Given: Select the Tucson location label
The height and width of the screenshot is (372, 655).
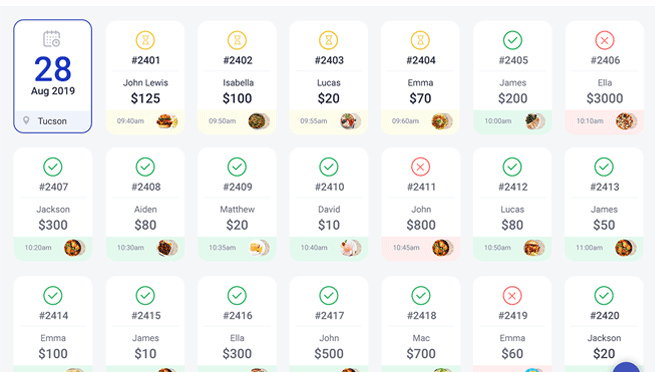Looking at the screenshot, I should coord(52,121).
